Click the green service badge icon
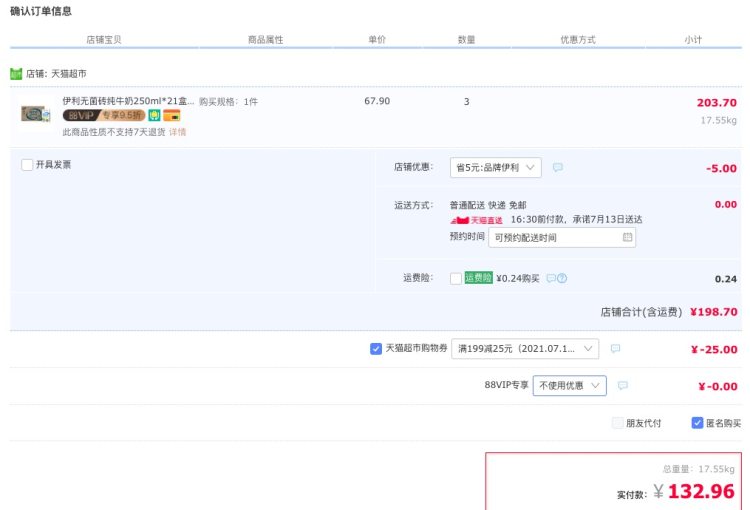The height and width of the screenshot is (510, 750). tap(154, 115)
